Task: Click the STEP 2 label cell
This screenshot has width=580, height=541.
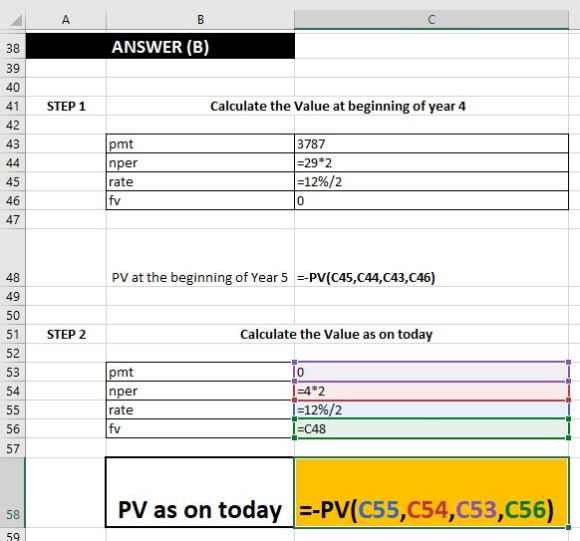Action: click(66, 335)
